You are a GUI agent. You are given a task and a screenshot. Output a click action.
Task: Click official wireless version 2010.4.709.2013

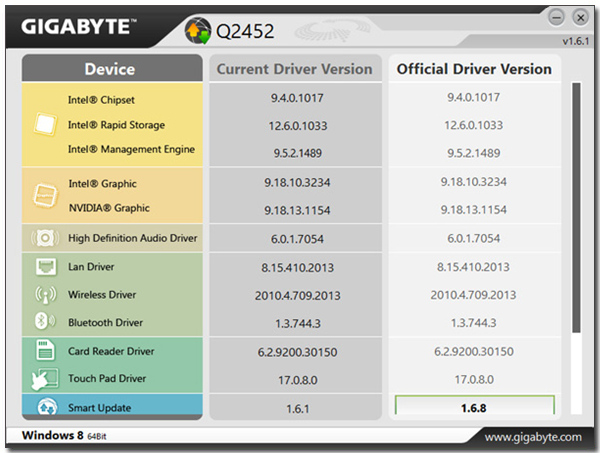pos(473,295)
